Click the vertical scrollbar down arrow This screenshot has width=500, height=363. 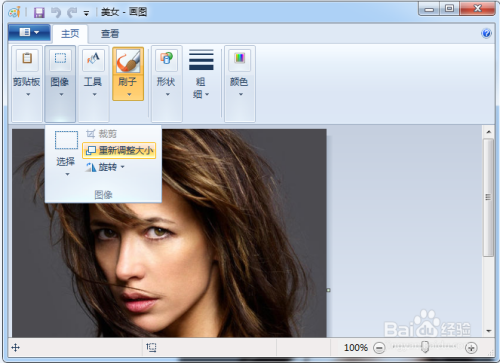[489, 331]
